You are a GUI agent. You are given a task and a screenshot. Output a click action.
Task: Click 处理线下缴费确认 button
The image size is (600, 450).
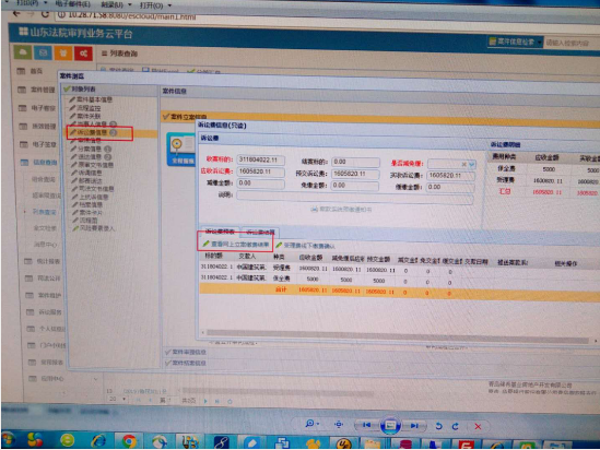[x=305, y=245]
